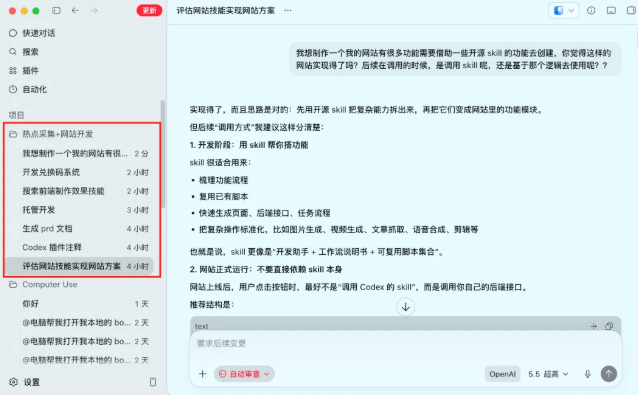
Task: Click the 插件 plugins grid icon
Action: click(13, 70)
